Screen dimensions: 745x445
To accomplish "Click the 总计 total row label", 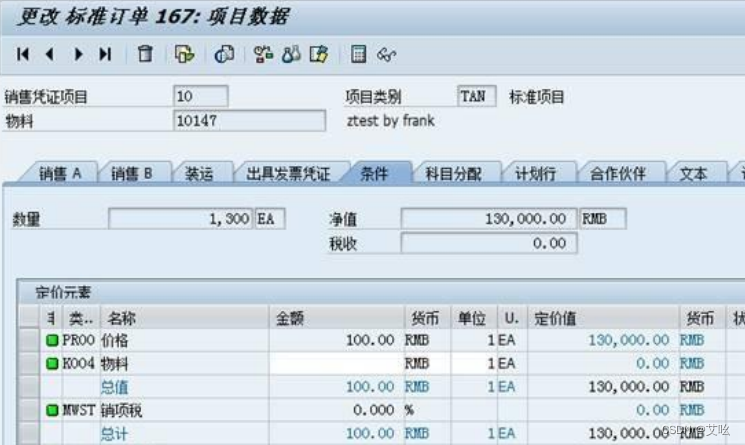I will point(115,433).
